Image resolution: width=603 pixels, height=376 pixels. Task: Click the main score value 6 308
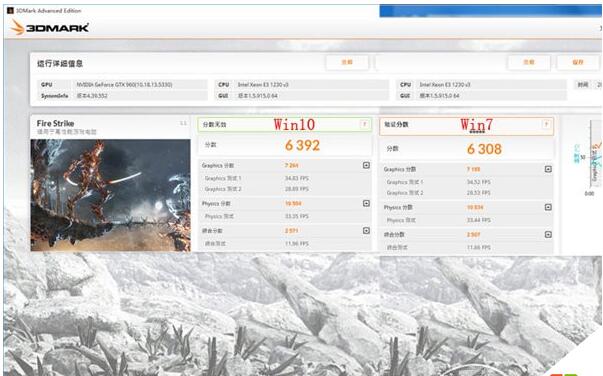coord(484,149)
